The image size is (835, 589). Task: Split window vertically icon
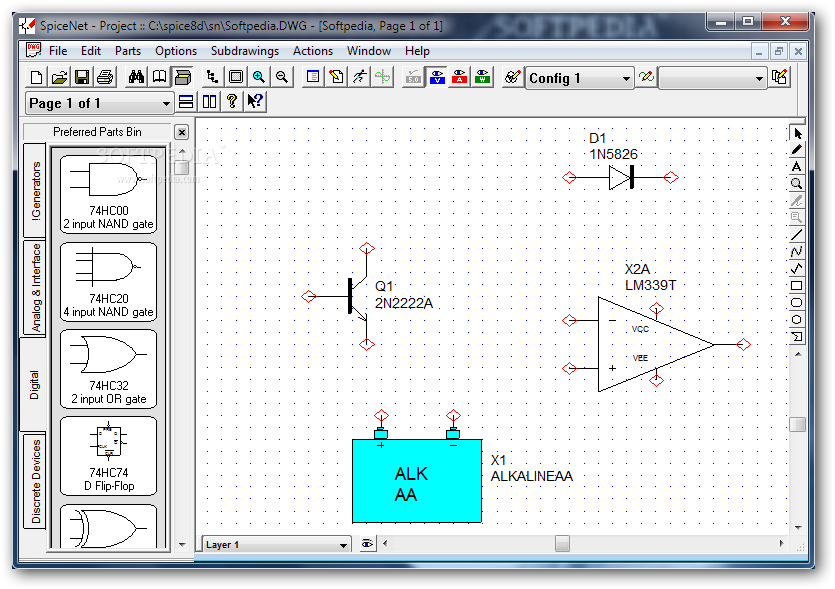(x=209, y=102)
